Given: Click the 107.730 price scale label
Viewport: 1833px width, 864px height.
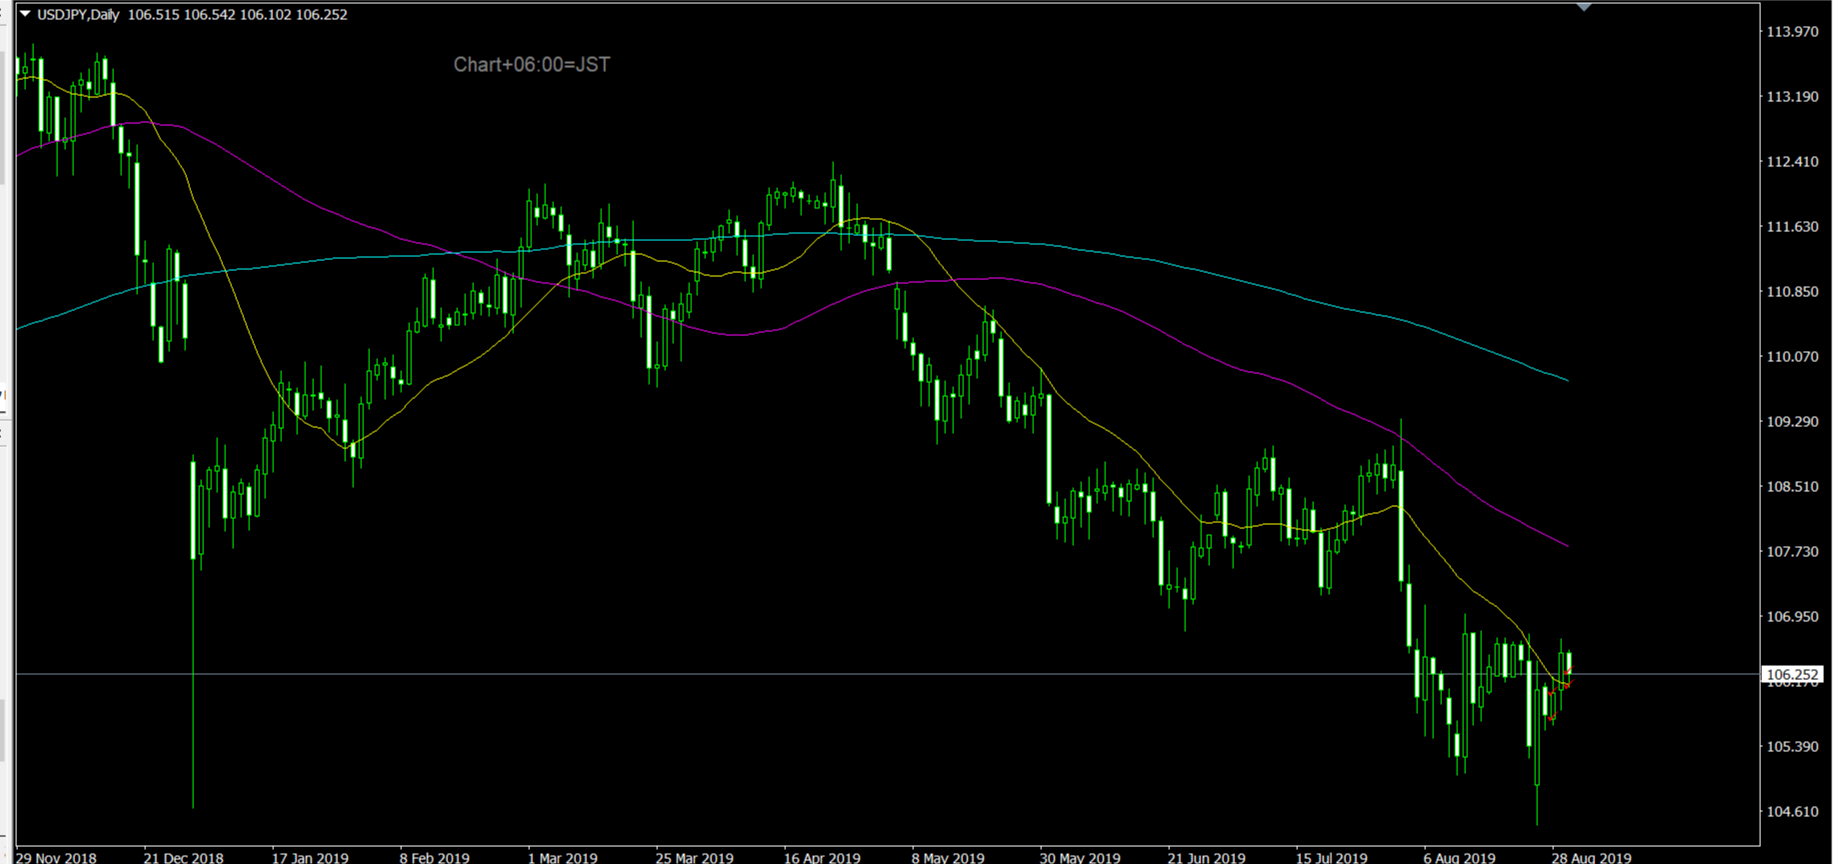Looking at the screenshot, I should click(1792, 552).
